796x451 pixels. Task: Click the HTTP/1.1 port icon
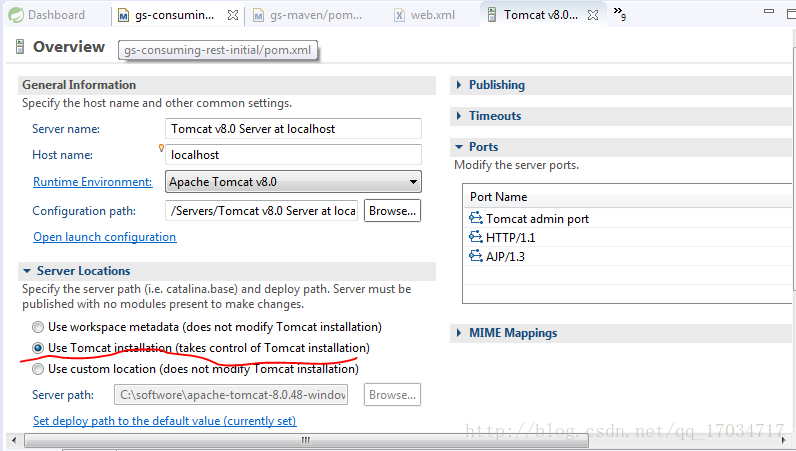(x=476, y=237)
